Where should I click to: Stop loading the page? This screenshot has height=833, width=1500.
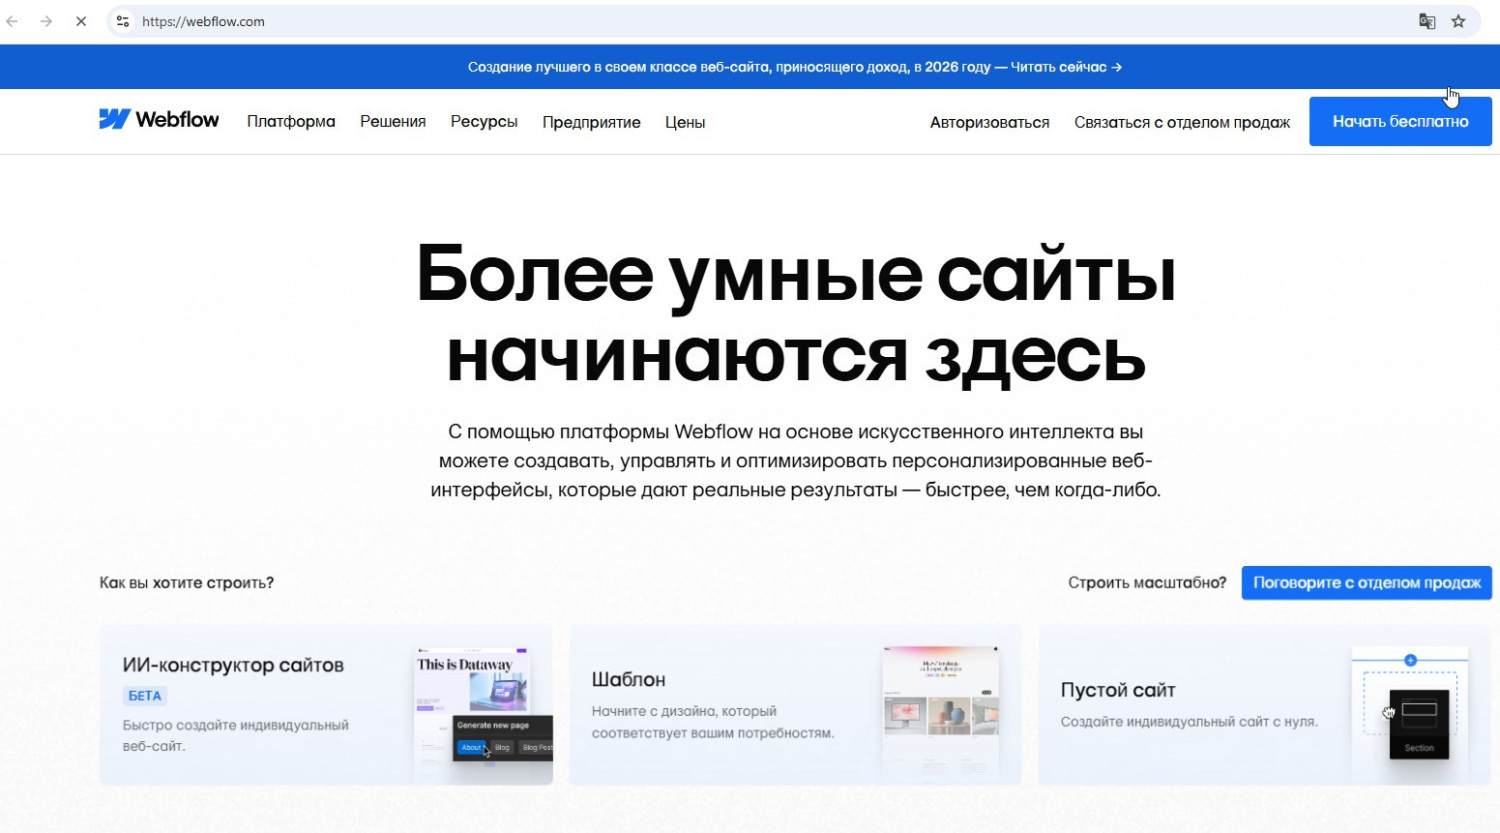pyautogui.click(x=81, y=21)
